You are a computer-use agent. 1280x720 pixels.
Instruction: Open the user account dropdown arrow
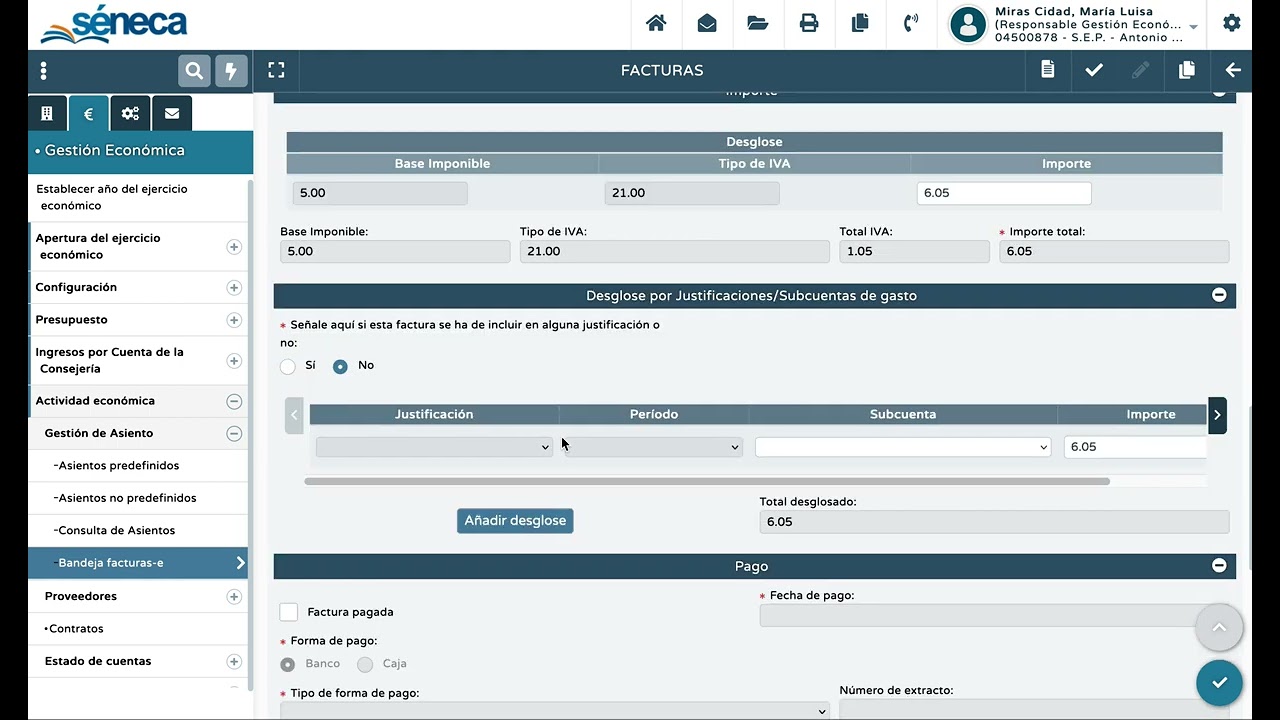(x=1193, y=27)
